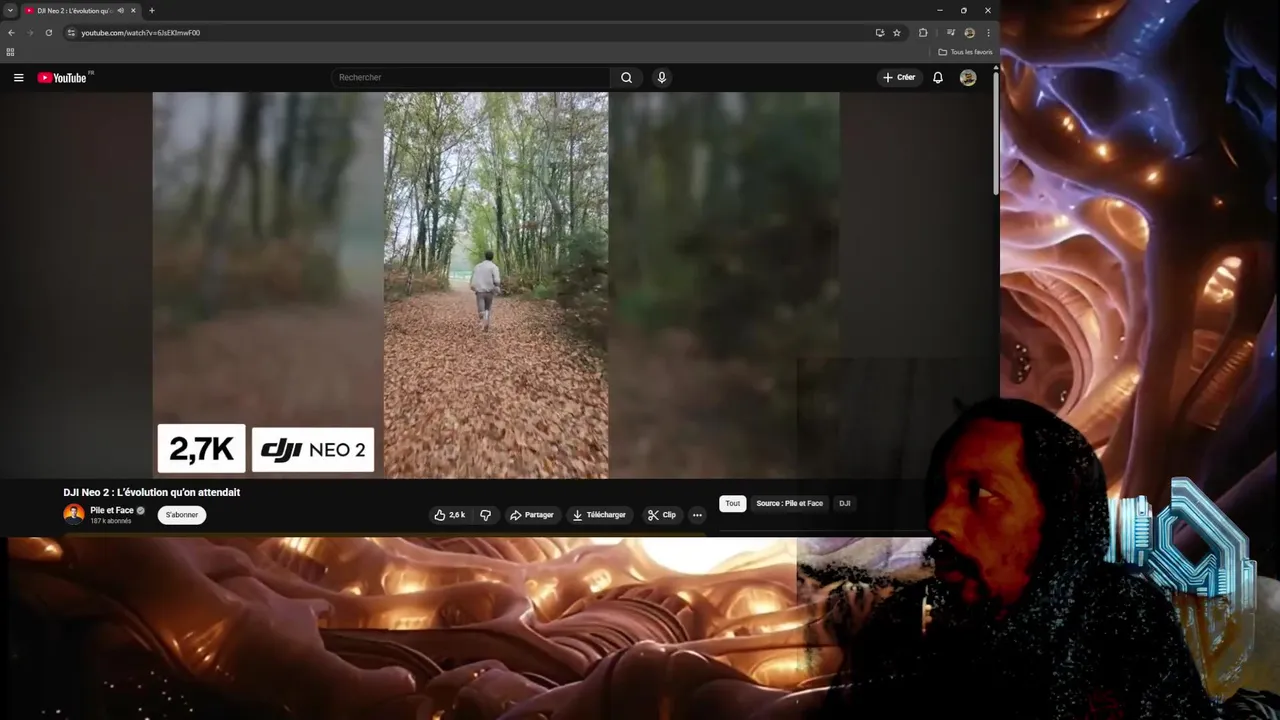Open the three-dot more actions menu
The image size is (1280, 720).
(x=697, y=515)
